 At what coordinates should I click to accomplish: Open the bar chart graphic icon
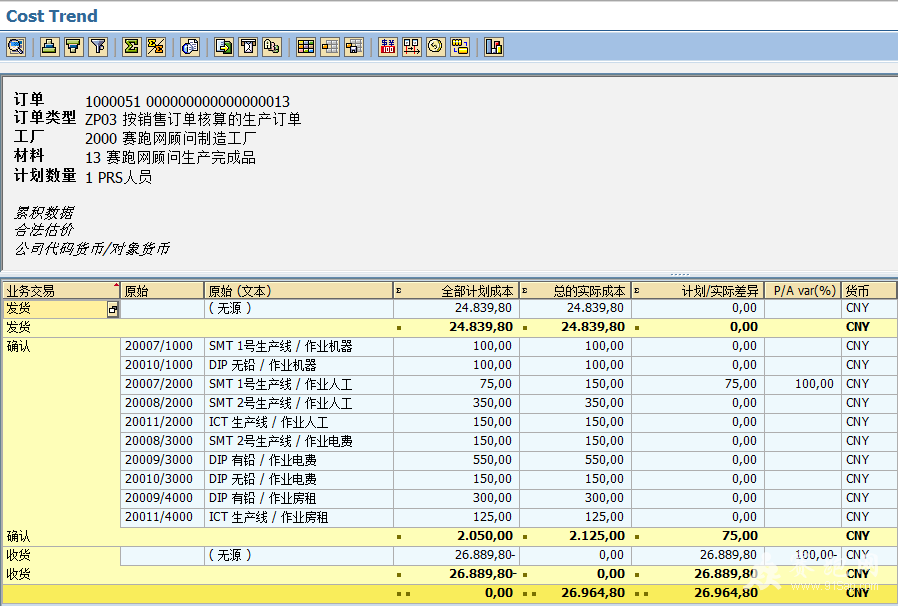point(494,46)
